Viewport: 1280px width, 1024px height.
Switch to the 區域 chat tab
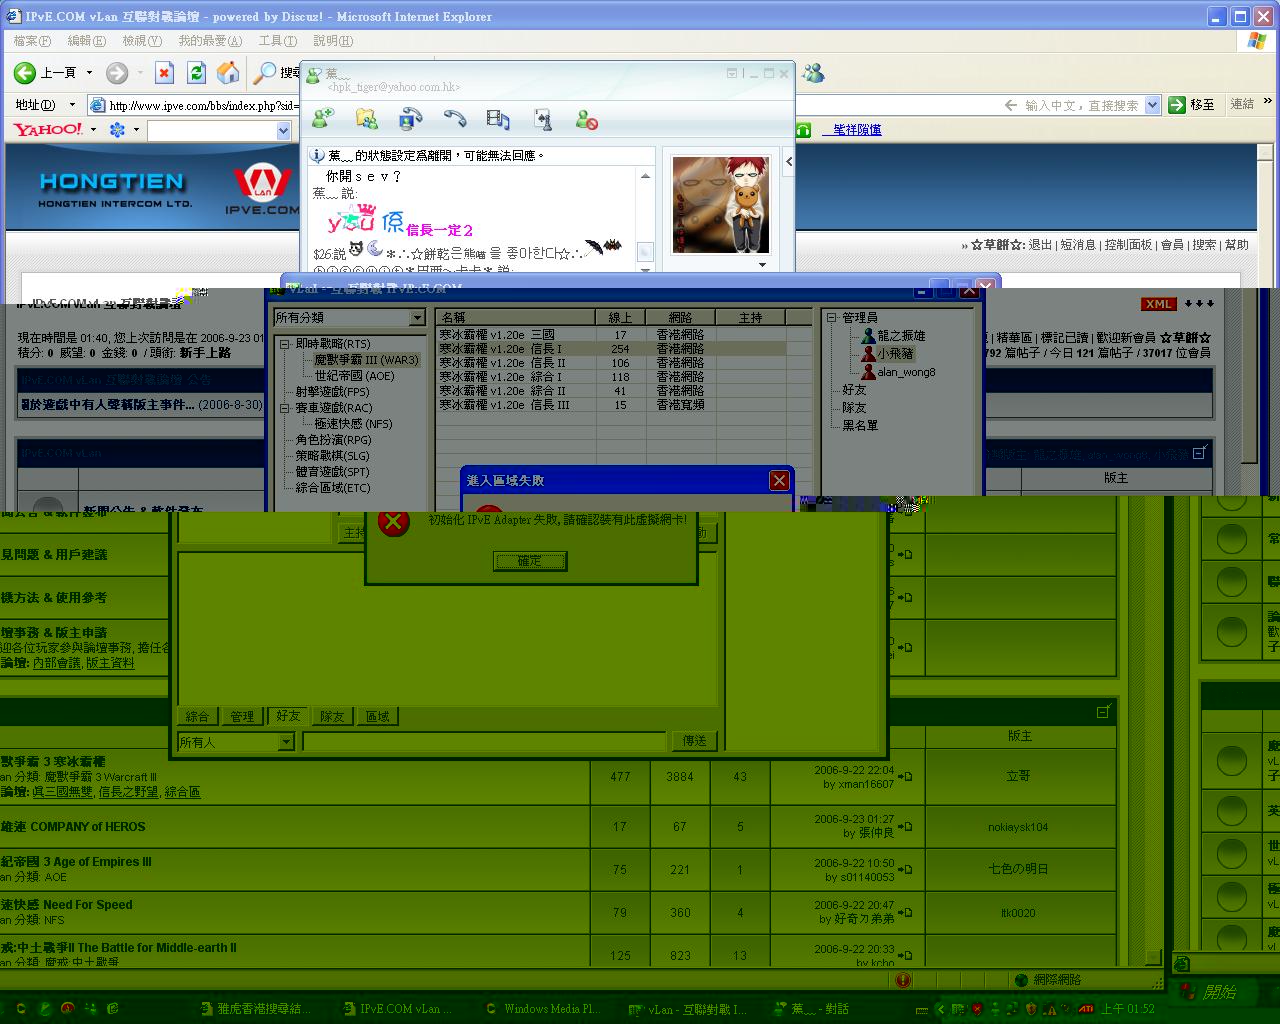(377, 716)
